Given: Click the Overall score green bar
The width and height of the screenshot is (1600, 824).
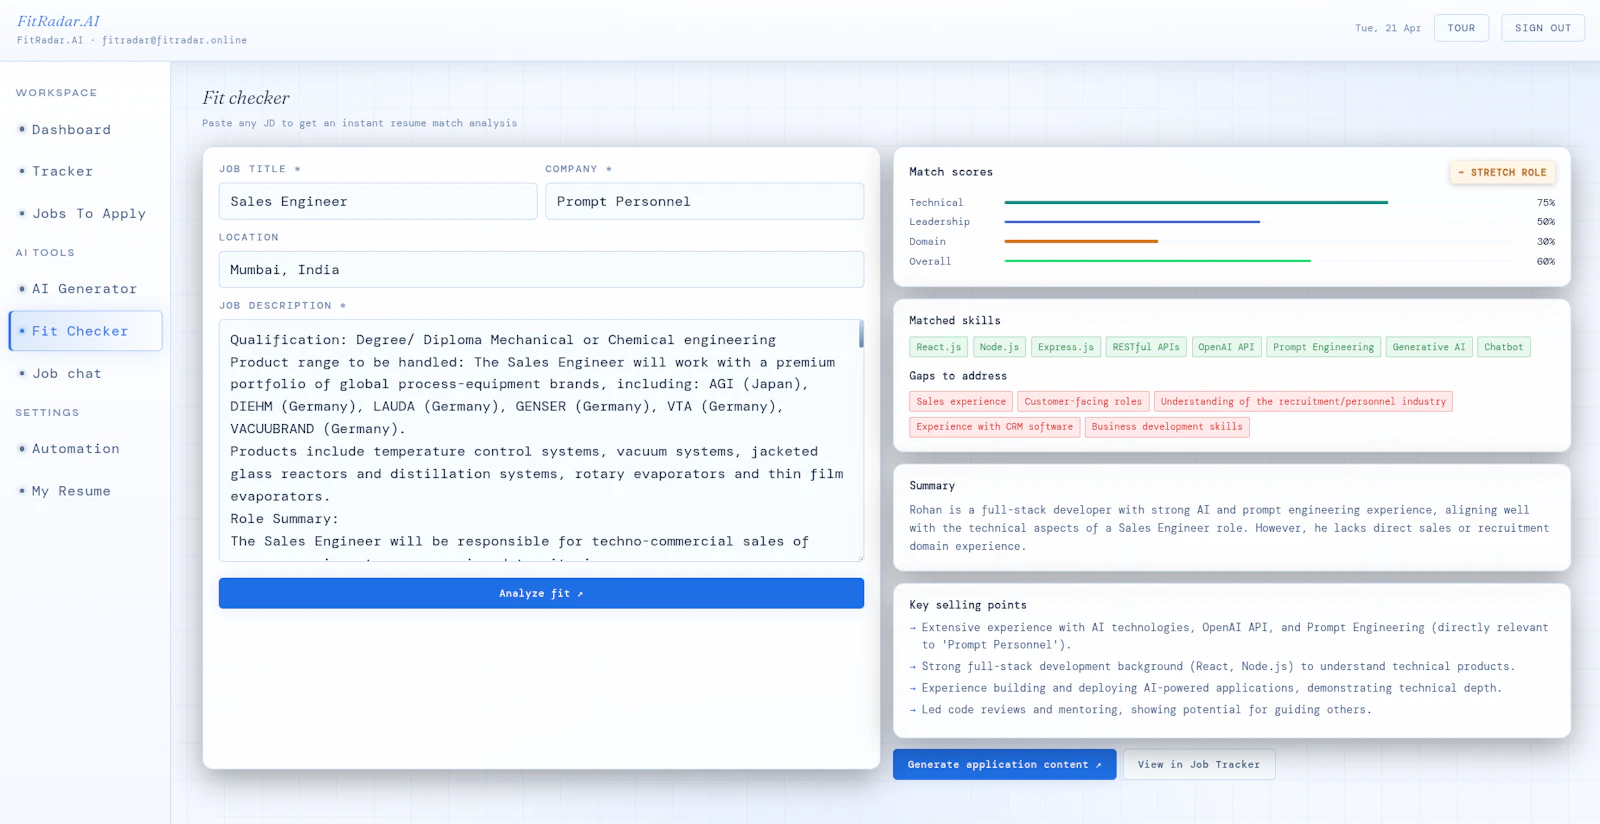Looking at the screenshot, I should click(x=1157, y=261).
